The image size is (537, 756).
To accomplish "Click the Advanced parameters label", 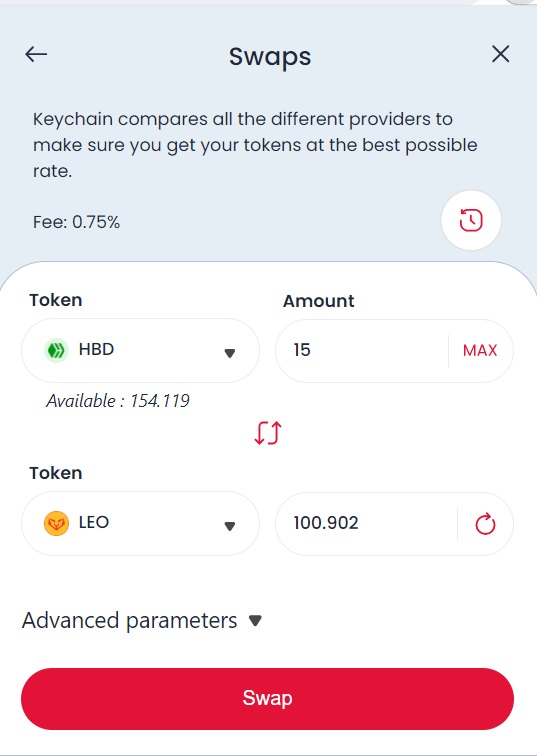I will pos(130,621).
